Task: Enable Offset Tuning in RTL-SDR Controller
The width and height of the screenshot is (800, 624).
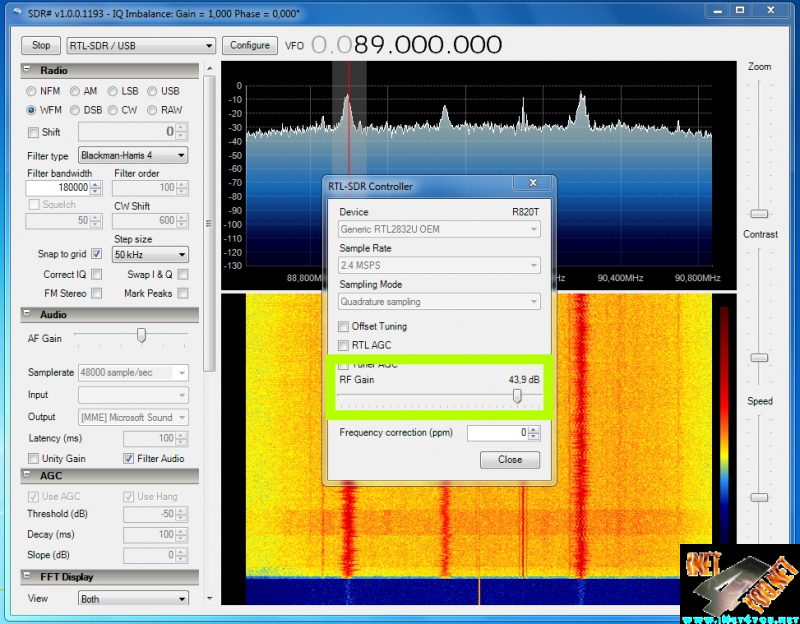Action: (x=344, y=326)
